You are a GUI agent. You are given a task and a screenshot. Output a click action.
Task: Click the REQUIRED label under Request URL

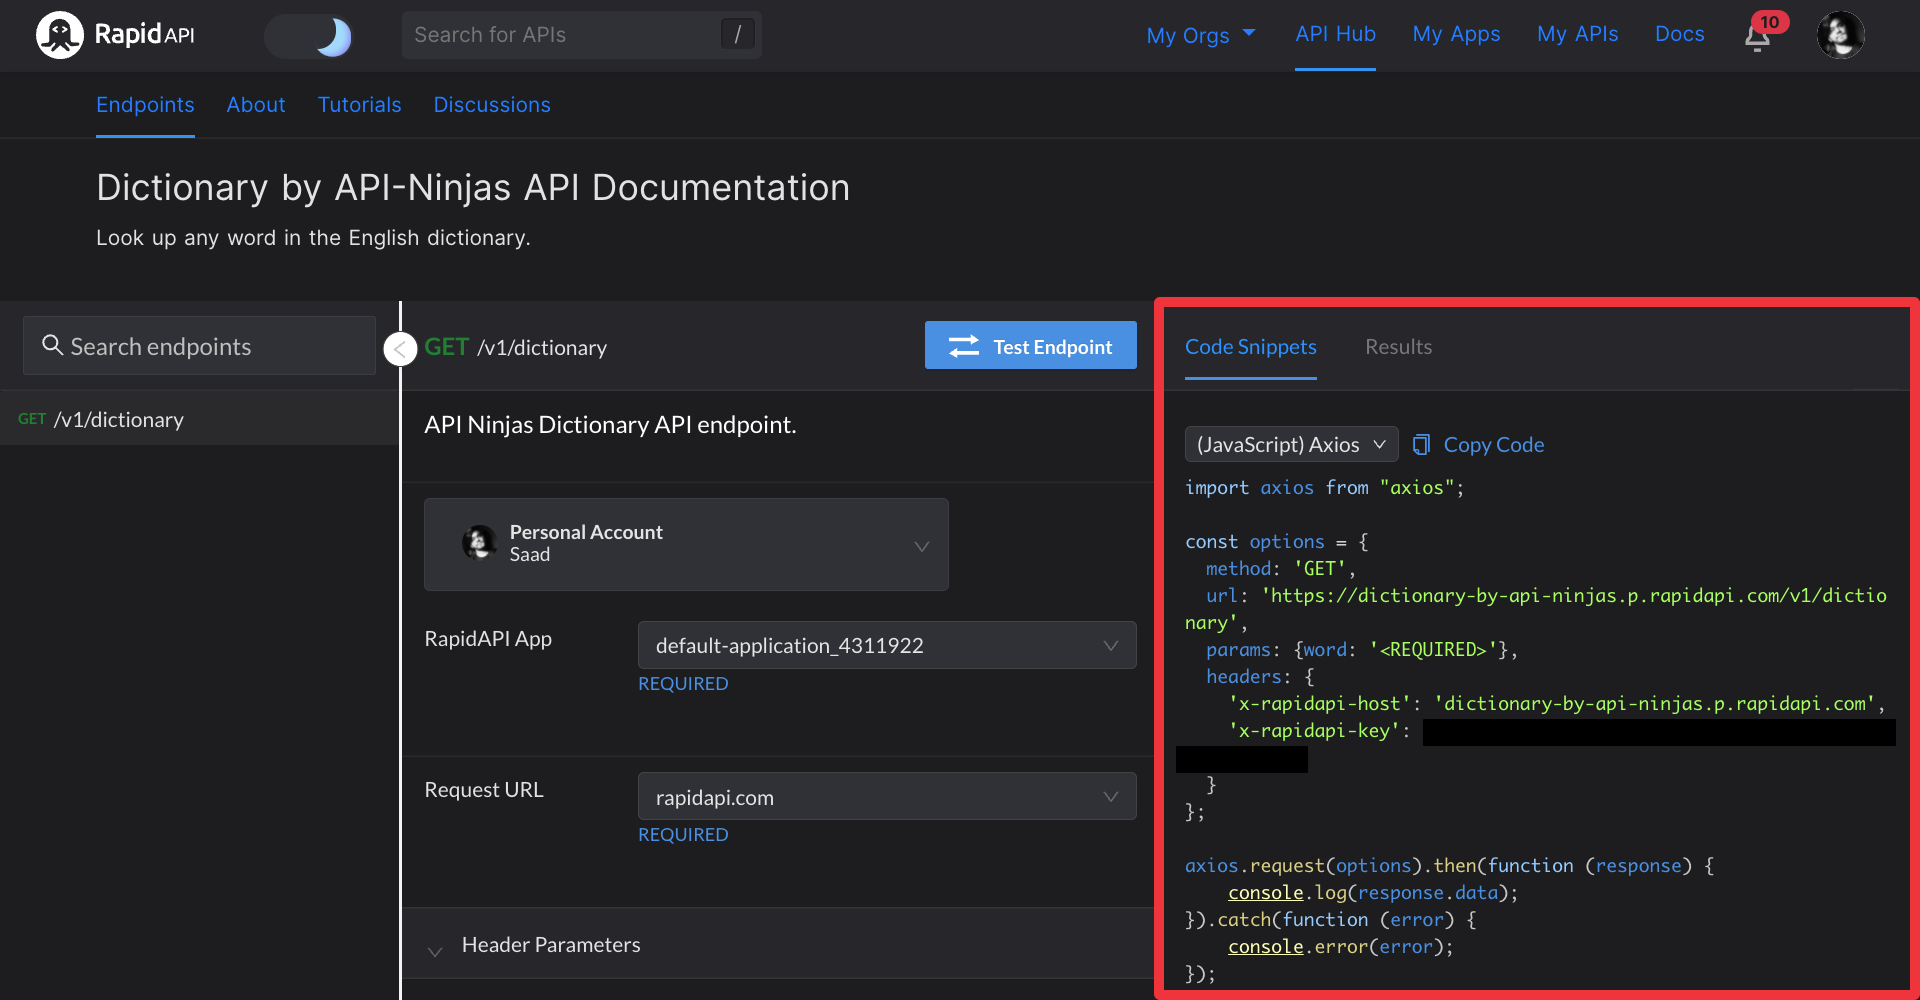tap(683, 835)
